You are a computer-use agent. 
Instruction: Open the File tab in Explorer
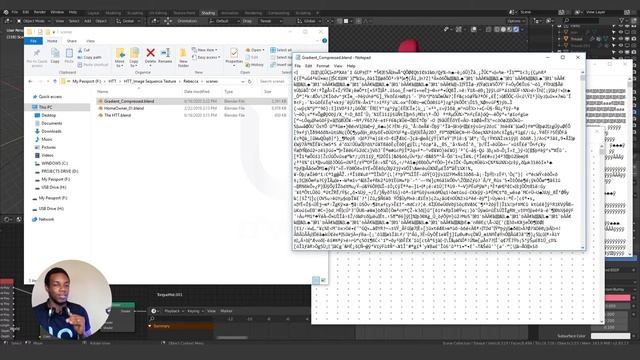click(x=33, y=41)
